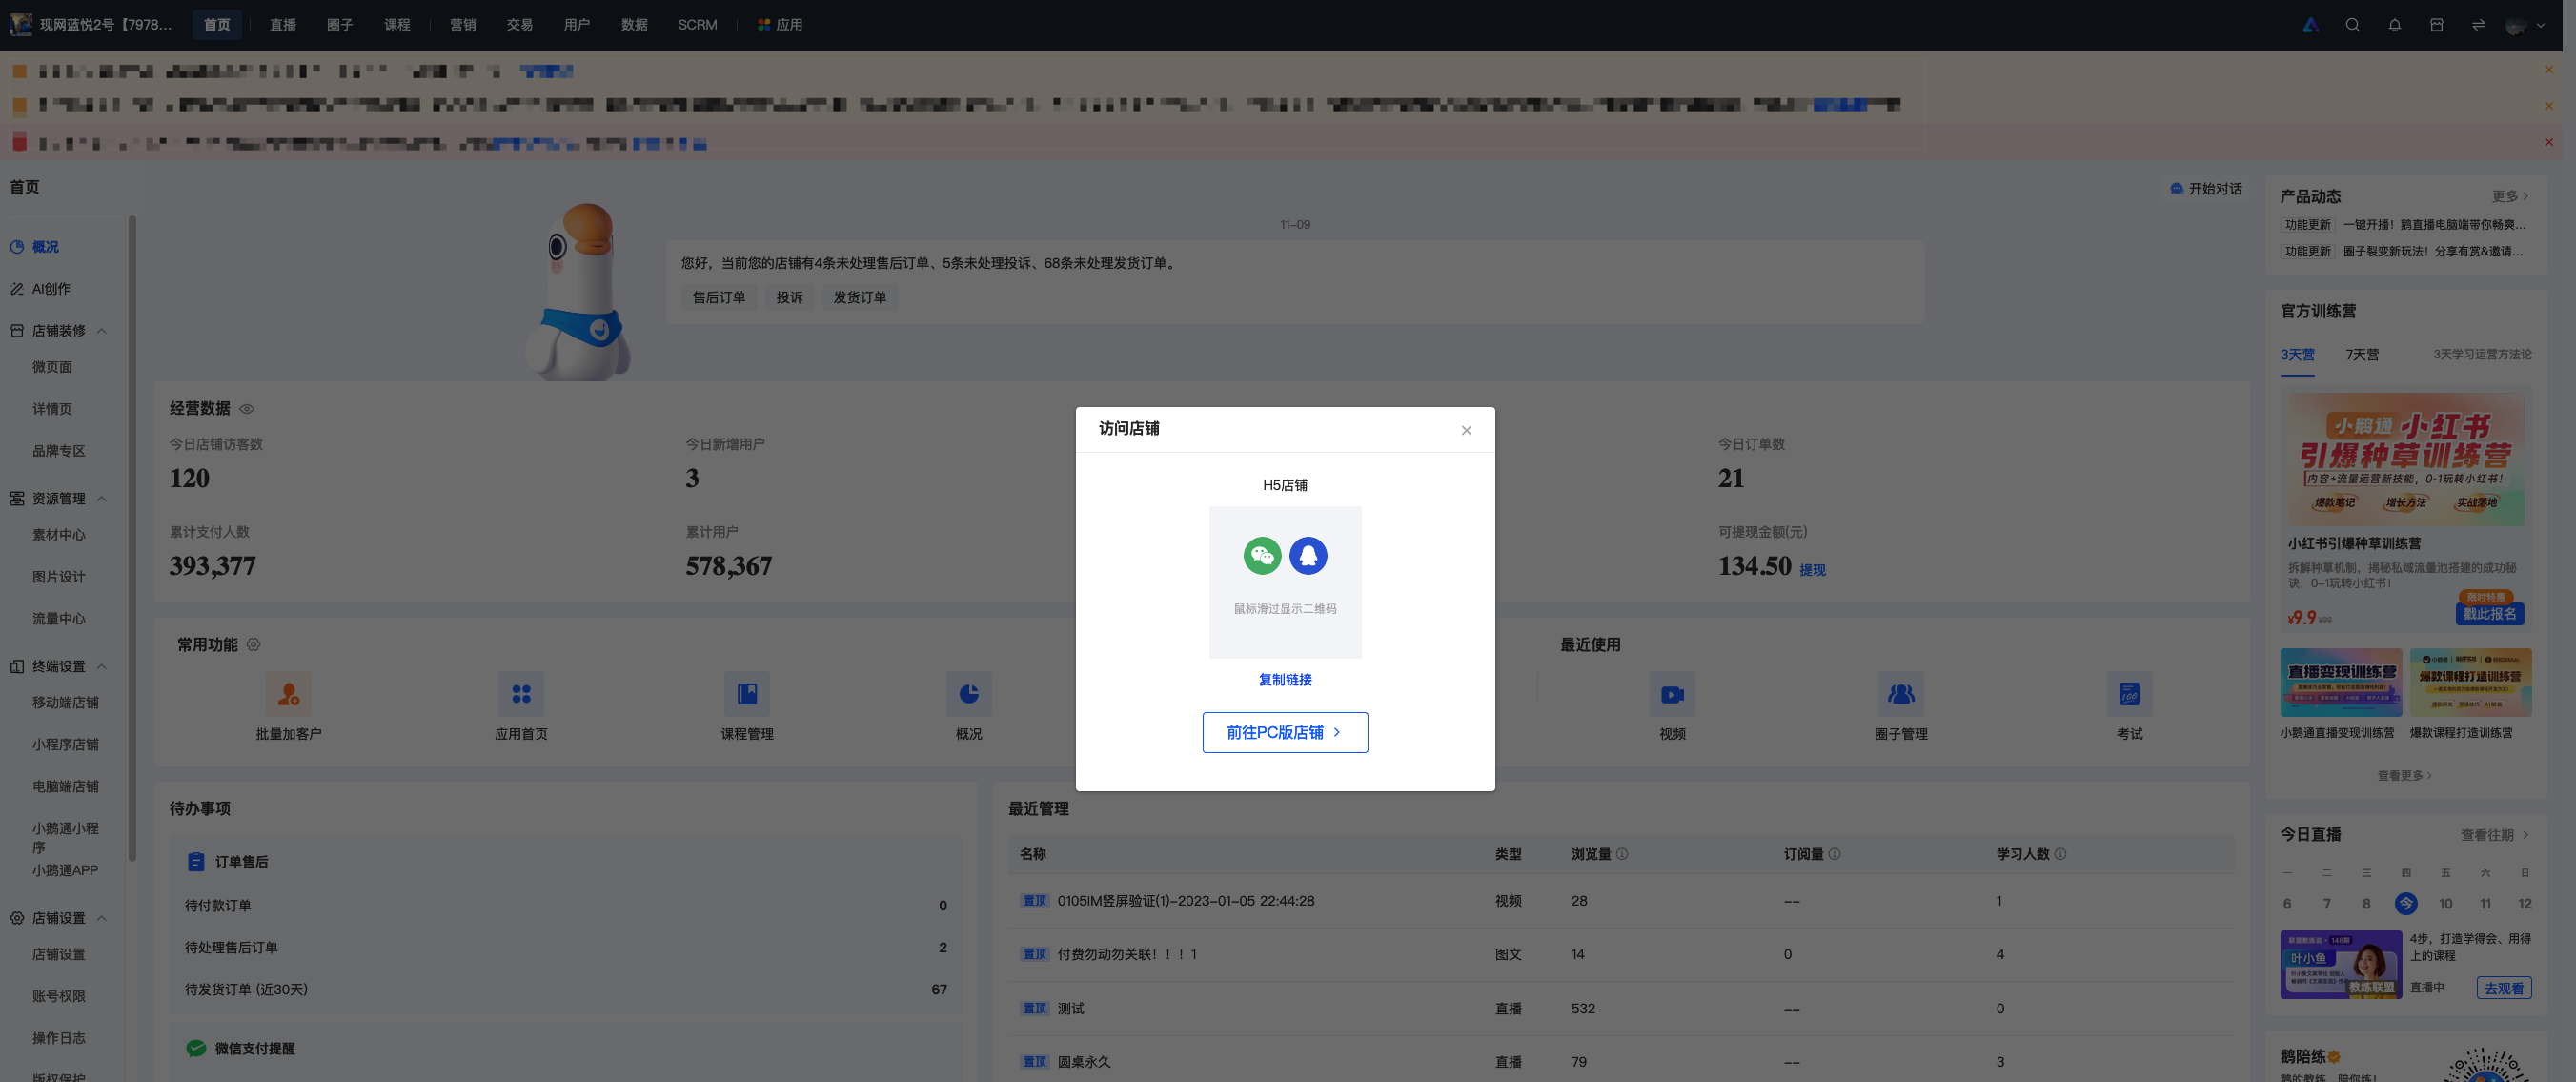The width and height of the screenshot is (2576, 1082).
Task: Click the blue QQ-style bell icon in dialog
Action: pyautogui.click(x=1308, y=556)
